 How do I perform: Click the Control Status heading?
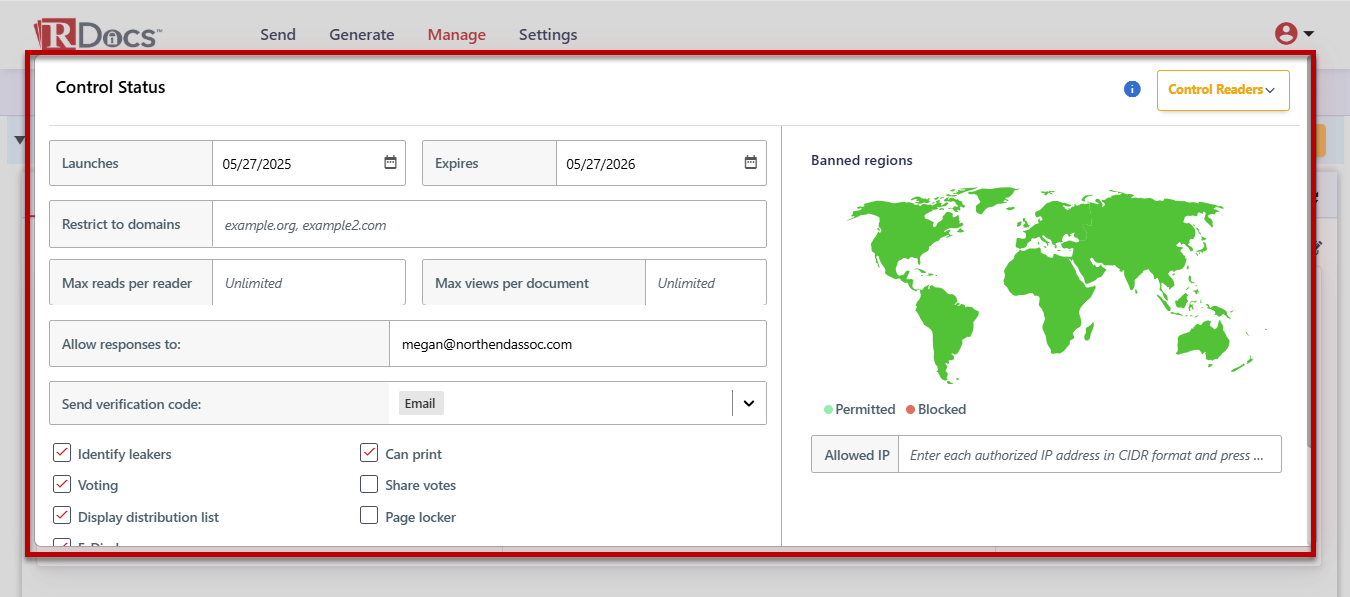pyautogui.click(x=110, y=87)
